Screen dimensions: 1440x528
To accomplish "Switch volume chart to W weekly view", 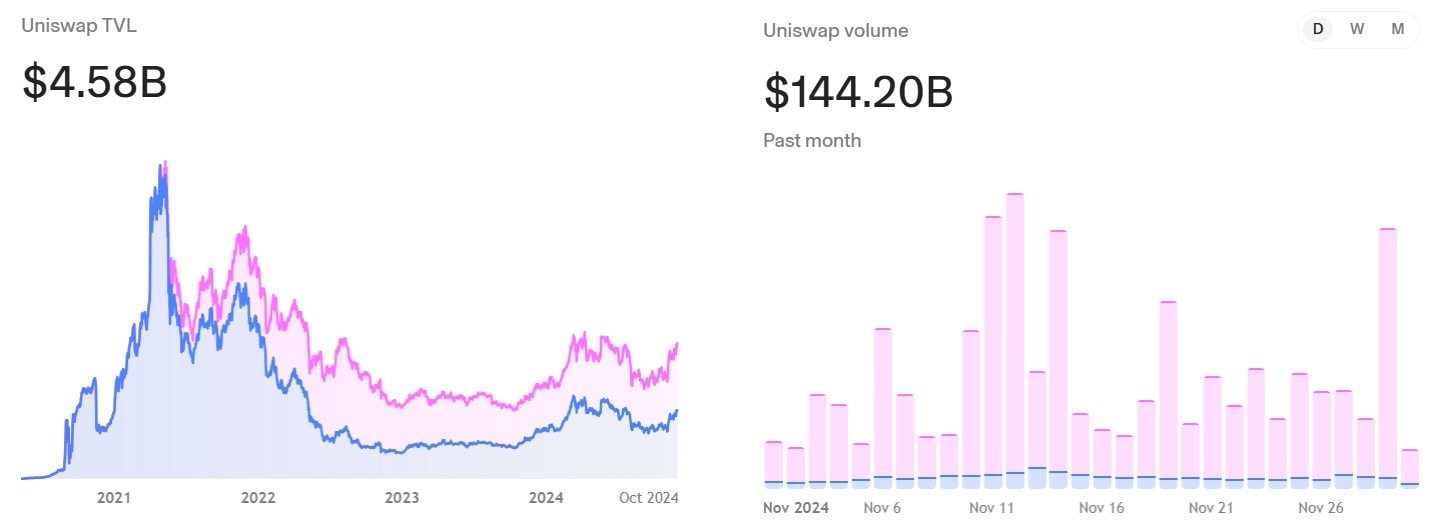I will click(1357, 29).
